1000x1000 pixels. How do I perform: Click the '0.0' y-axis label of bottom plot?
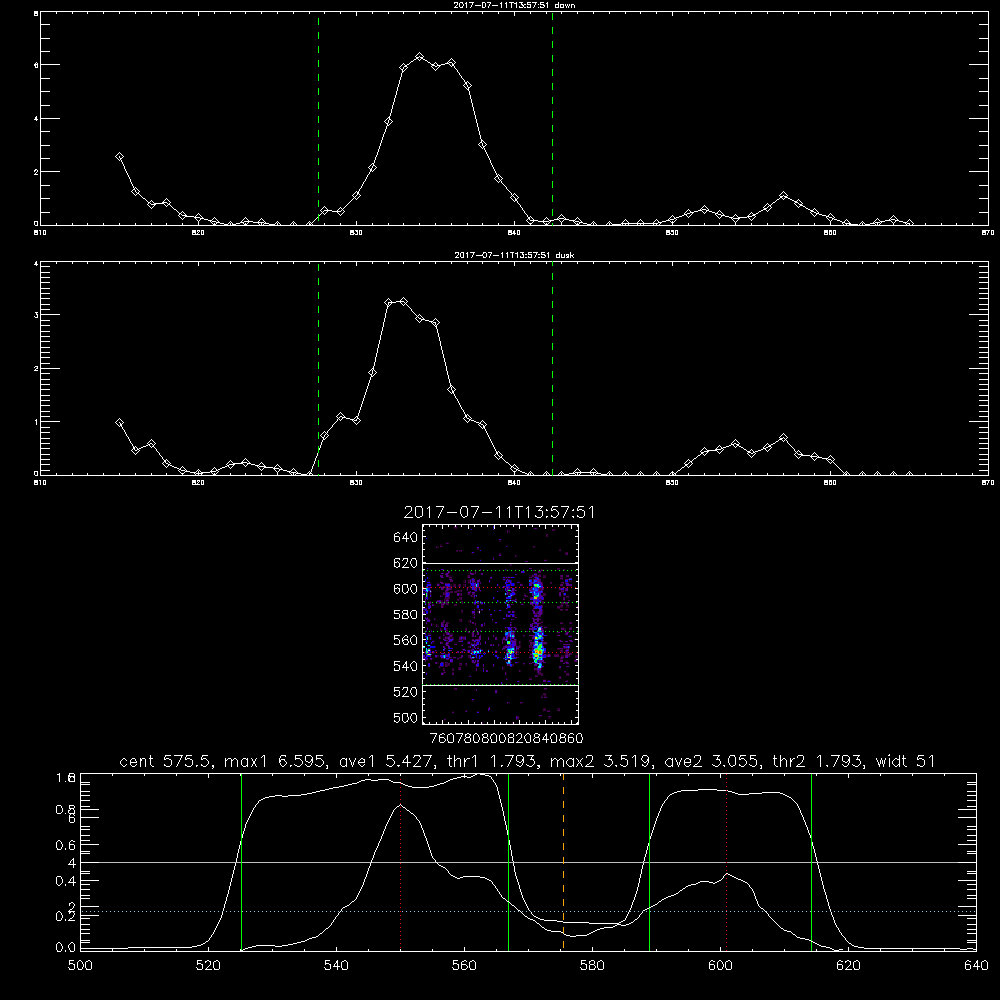click(66, 948)
